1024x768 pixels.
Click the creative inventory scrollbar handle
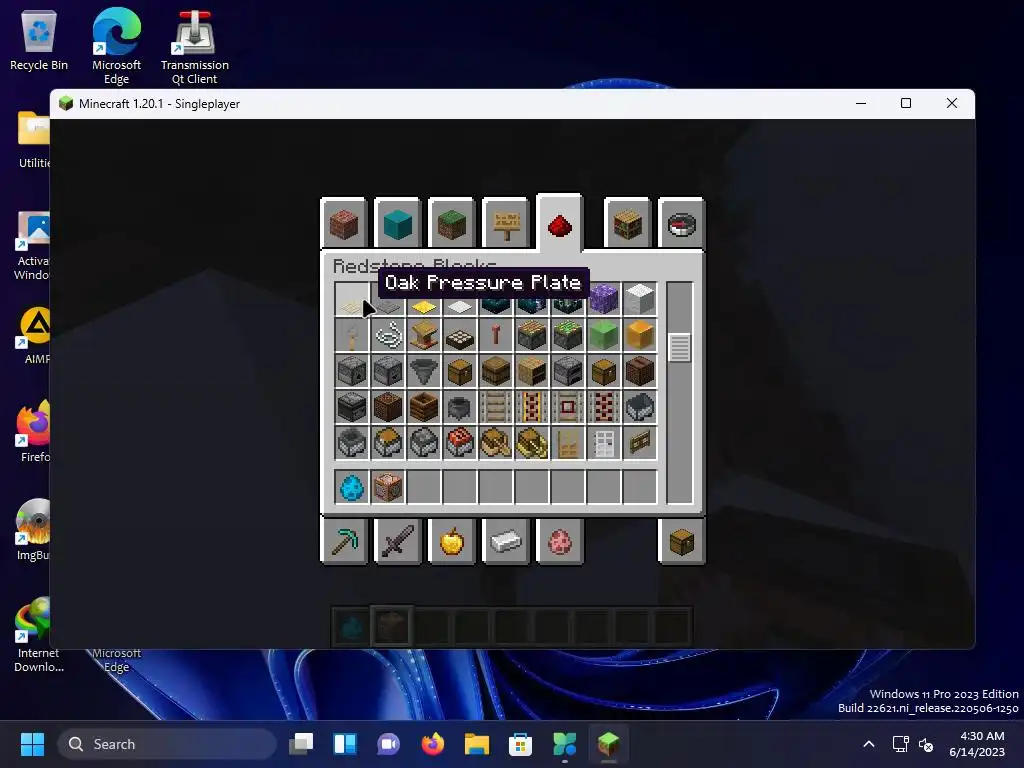(x=680, y=347)
